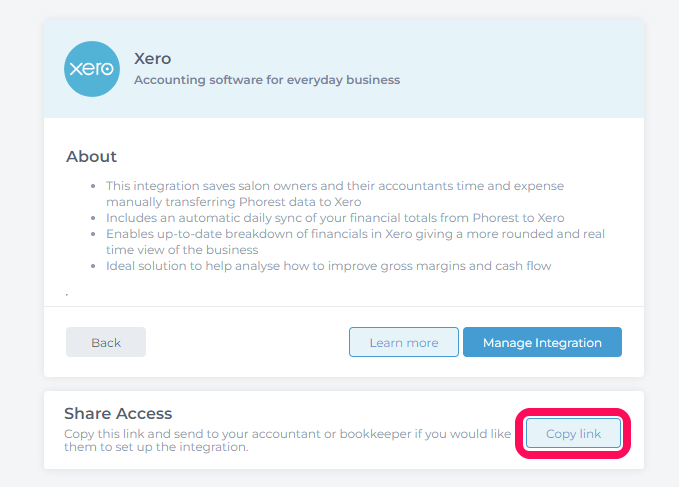The height and width of the screenshot is (487, 679).
Task: Click the round Xero logo icon
Action: pyautogui.click(x=92, y=69)
